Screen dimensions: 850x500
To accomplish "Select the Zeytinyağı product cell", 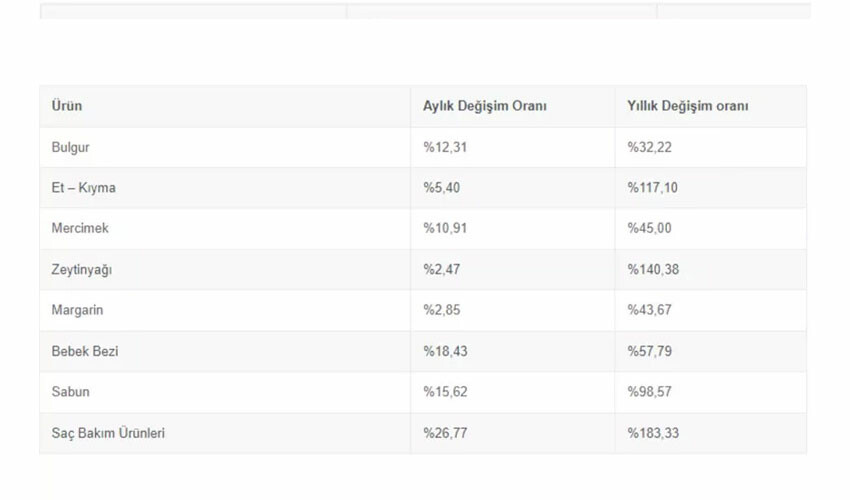I will [82, 270].
